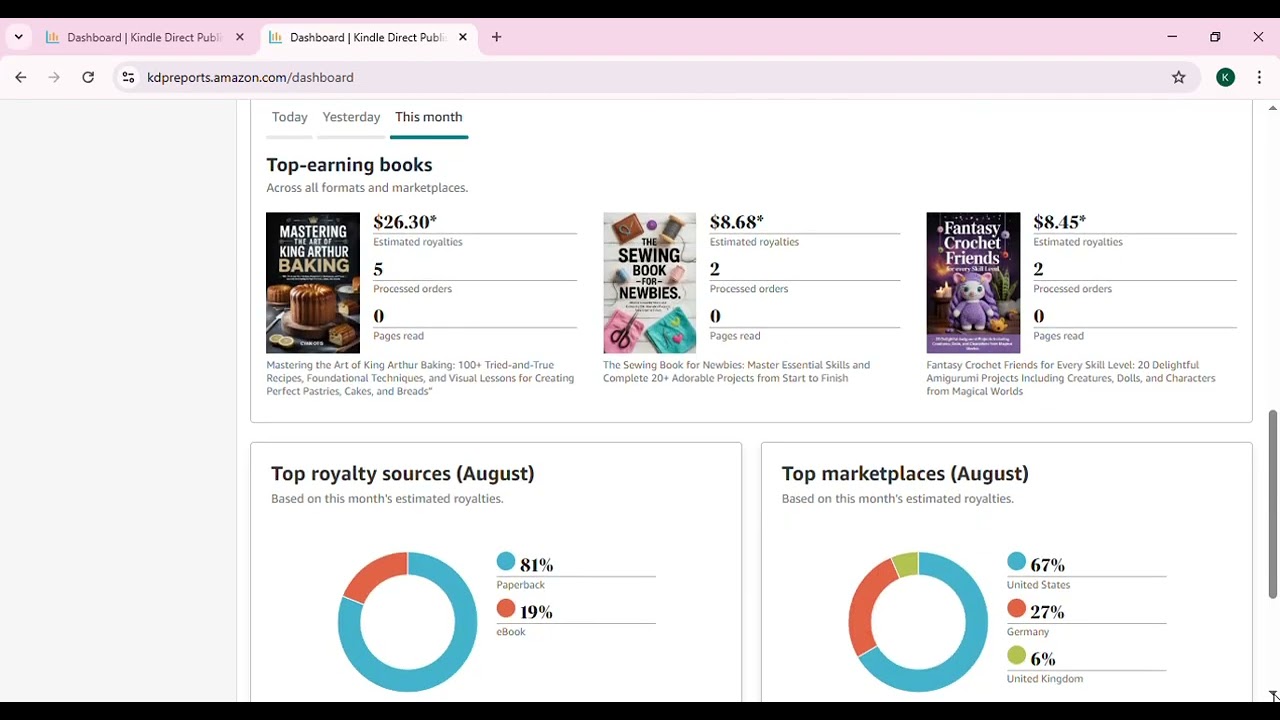Open Mastering King Arthur Baking cover
The width and height of the screenshot is (1280, 720).
[x=313, y=282]
